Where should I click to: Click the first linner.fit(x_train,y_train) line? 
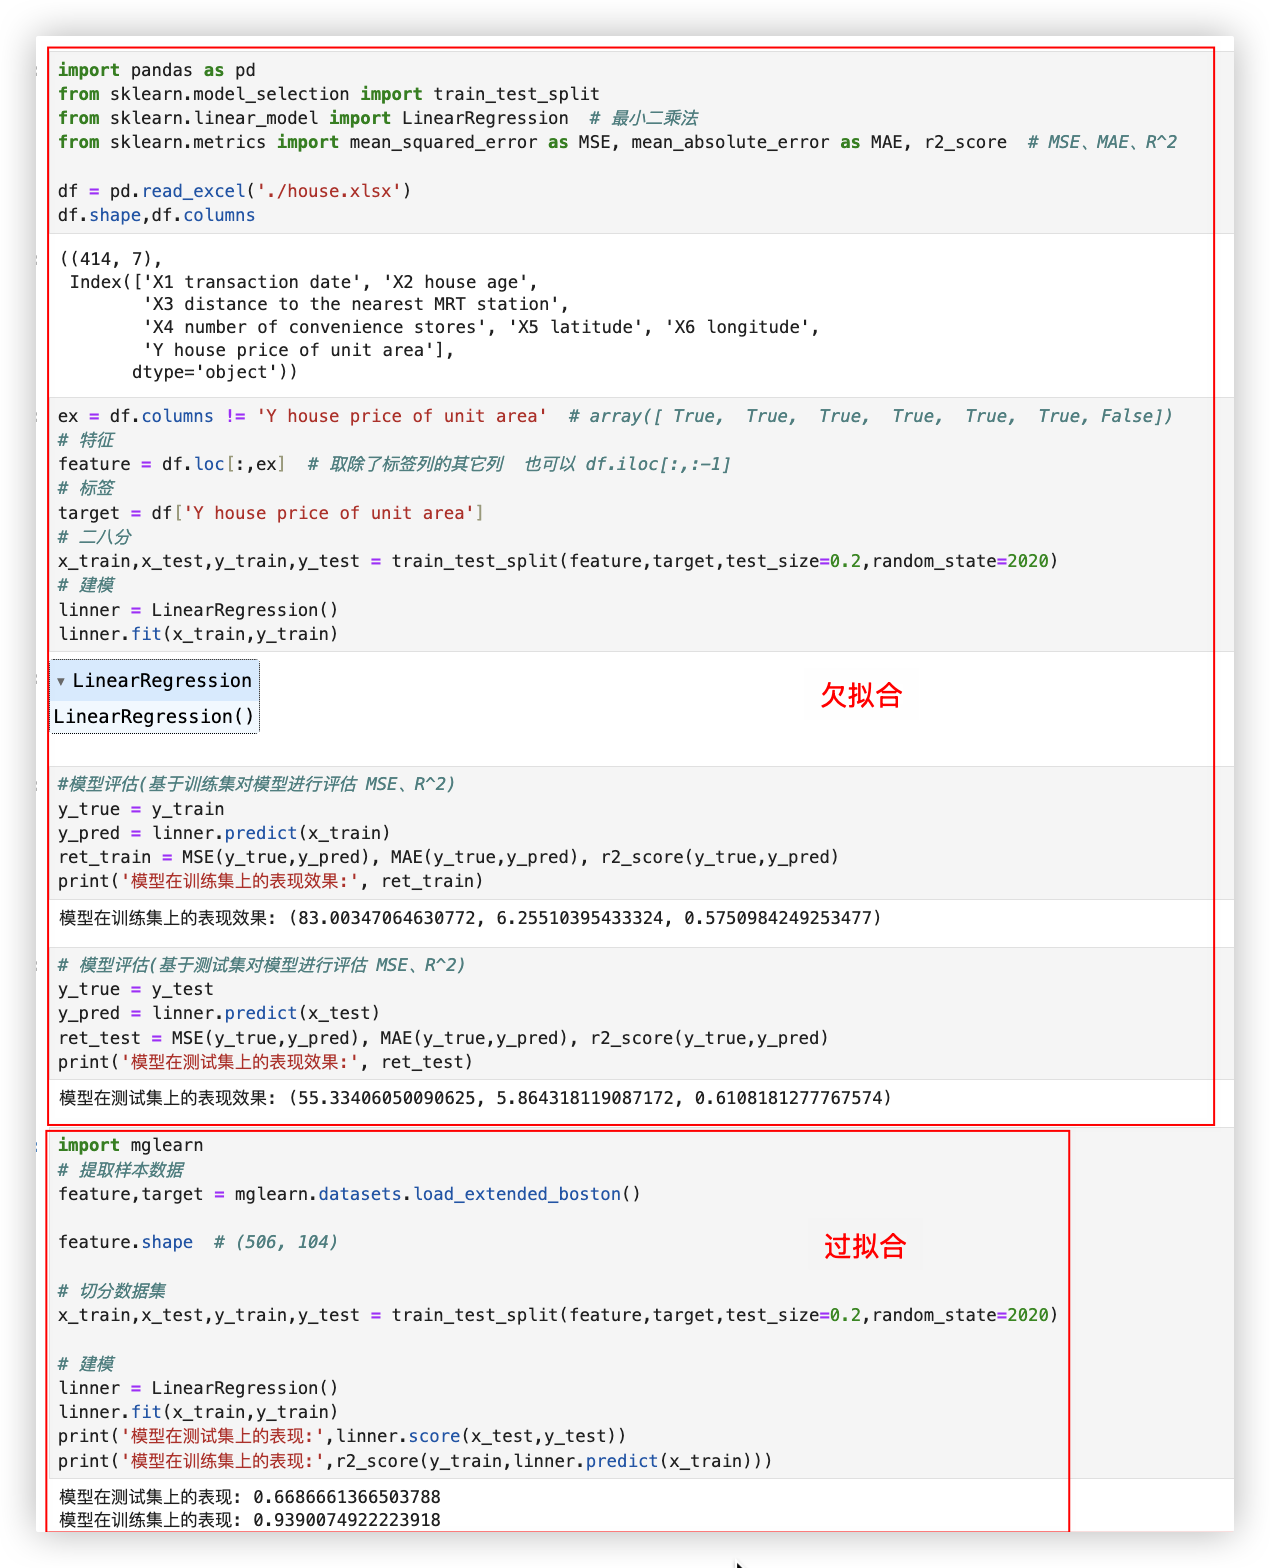[198, 634]
